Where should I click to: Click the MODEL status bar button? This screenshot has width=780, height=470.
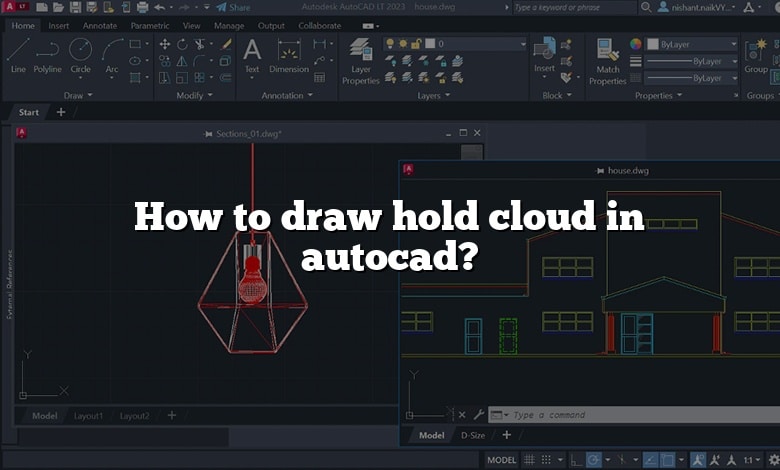pyautogui.click(x=503, y=460)
